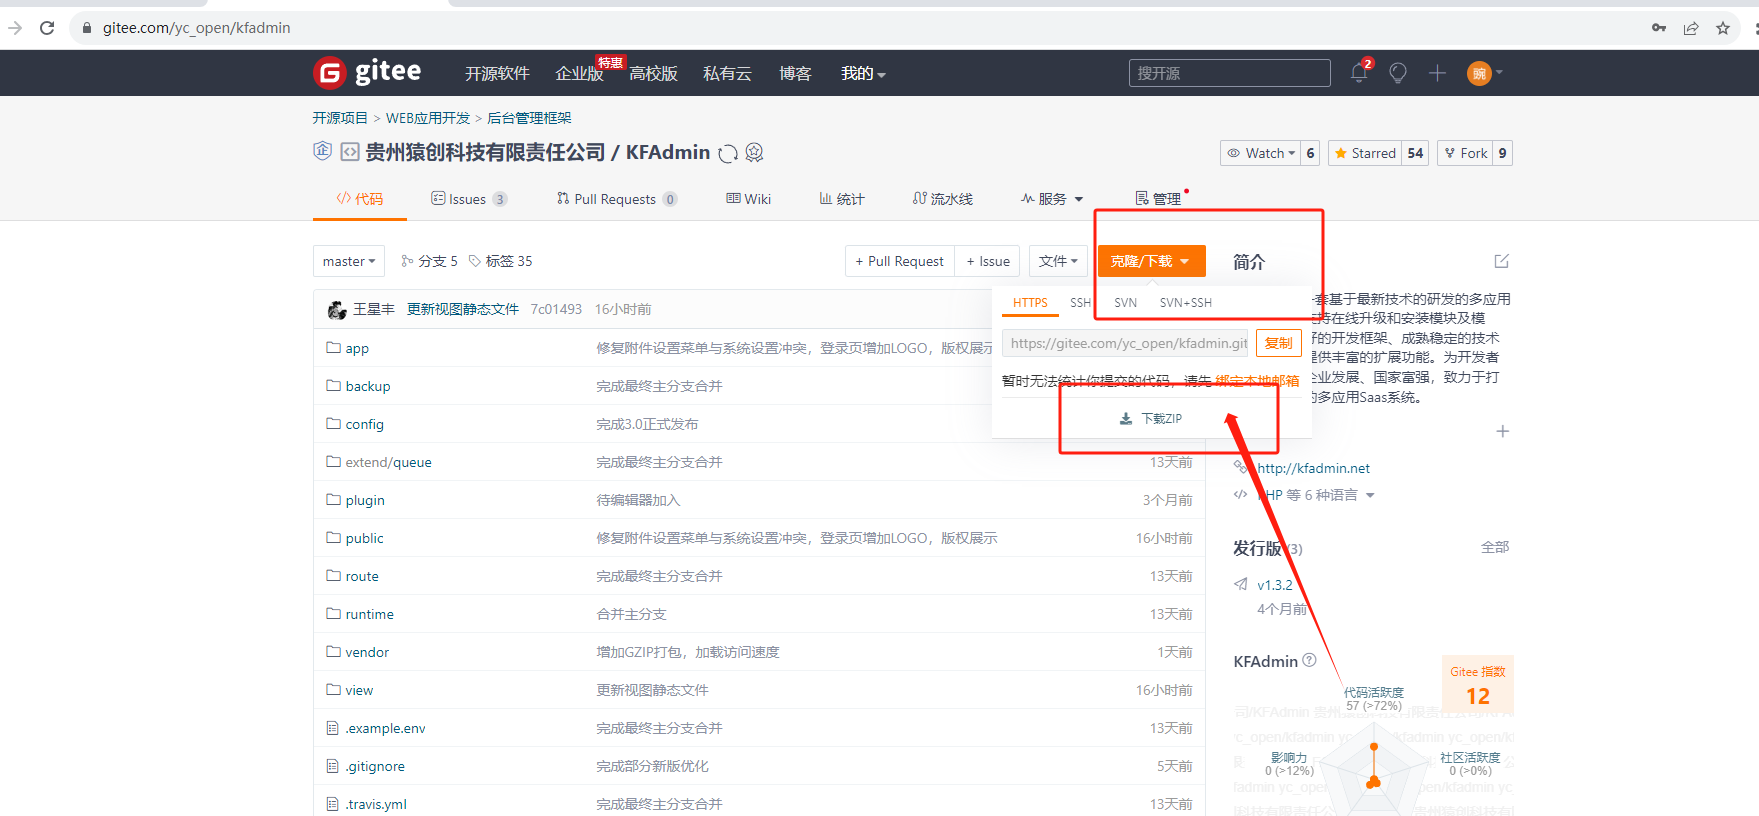
Task: Click the site lock icon in address bar
Action: click(87, 28)
